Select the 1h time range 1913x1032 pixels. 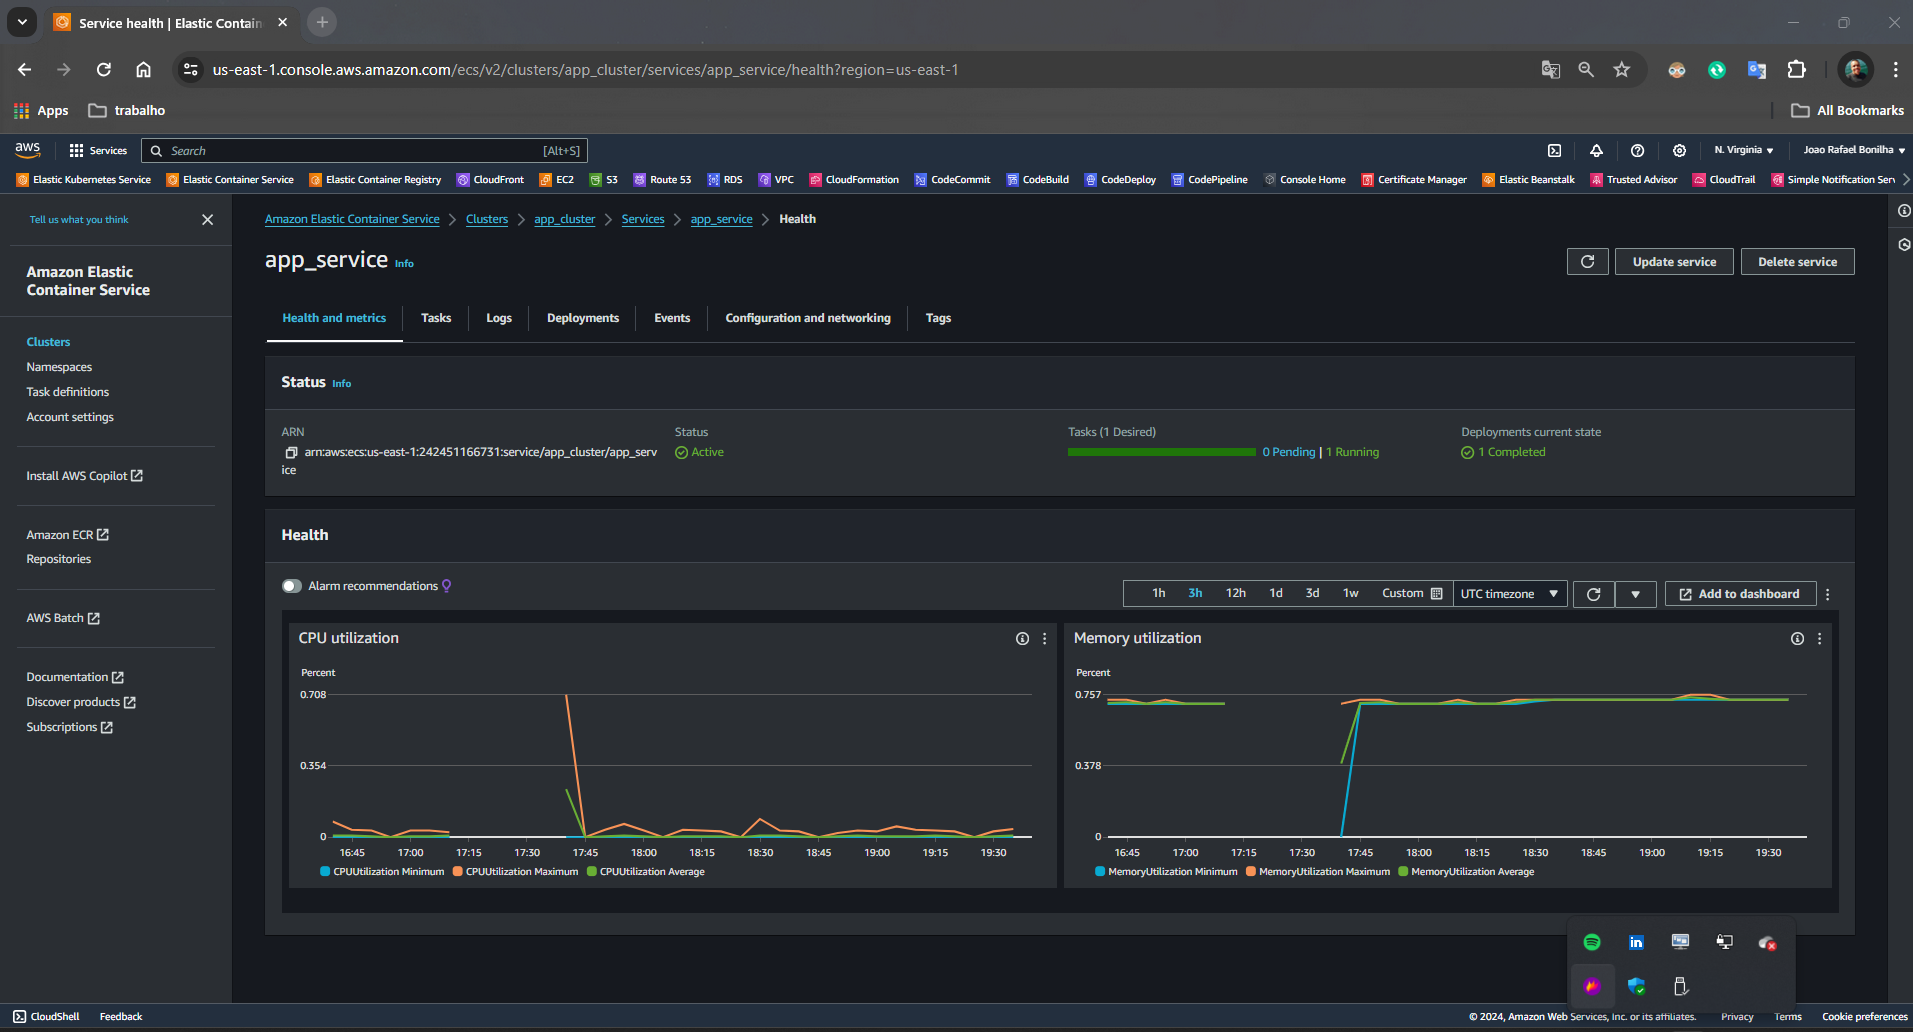click(1158, 594)
